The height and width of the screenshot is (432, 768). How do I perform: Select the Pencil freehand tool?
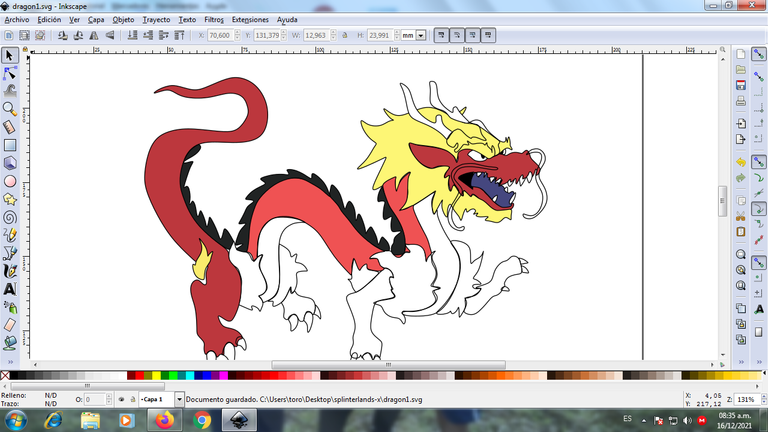pos(9,235)
